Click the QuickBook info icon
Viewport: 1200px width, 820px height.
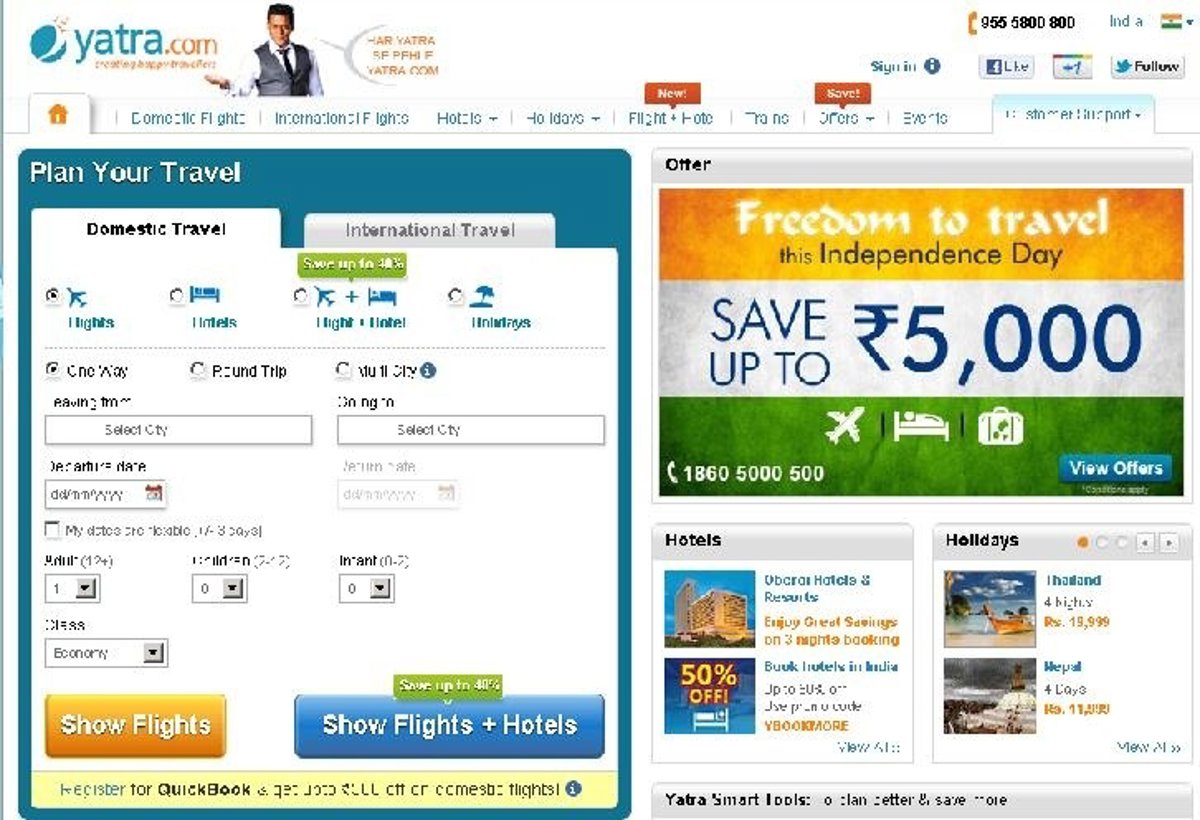point(573,788)
